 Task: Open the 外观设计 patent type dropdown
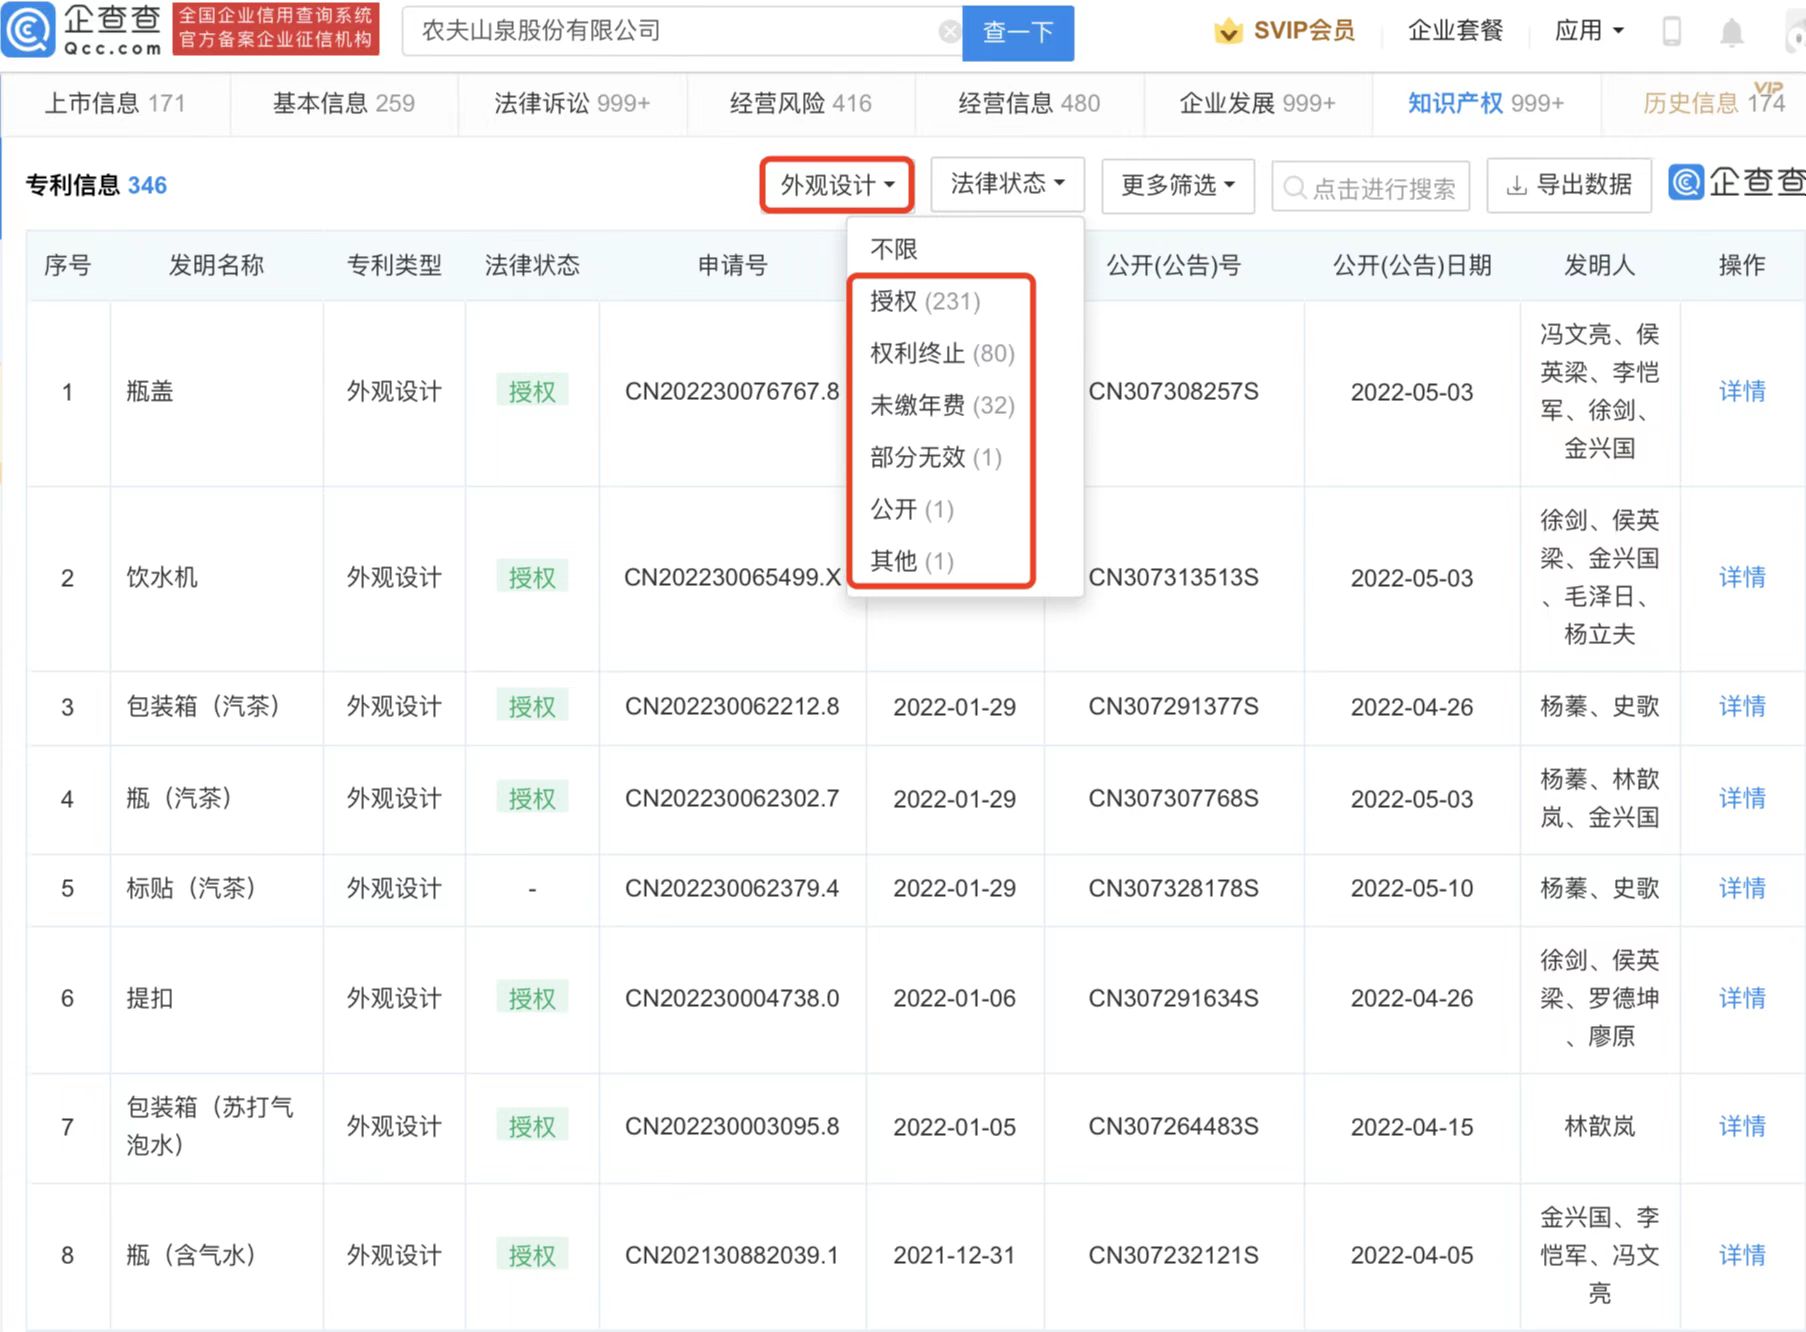pos(837,185)
